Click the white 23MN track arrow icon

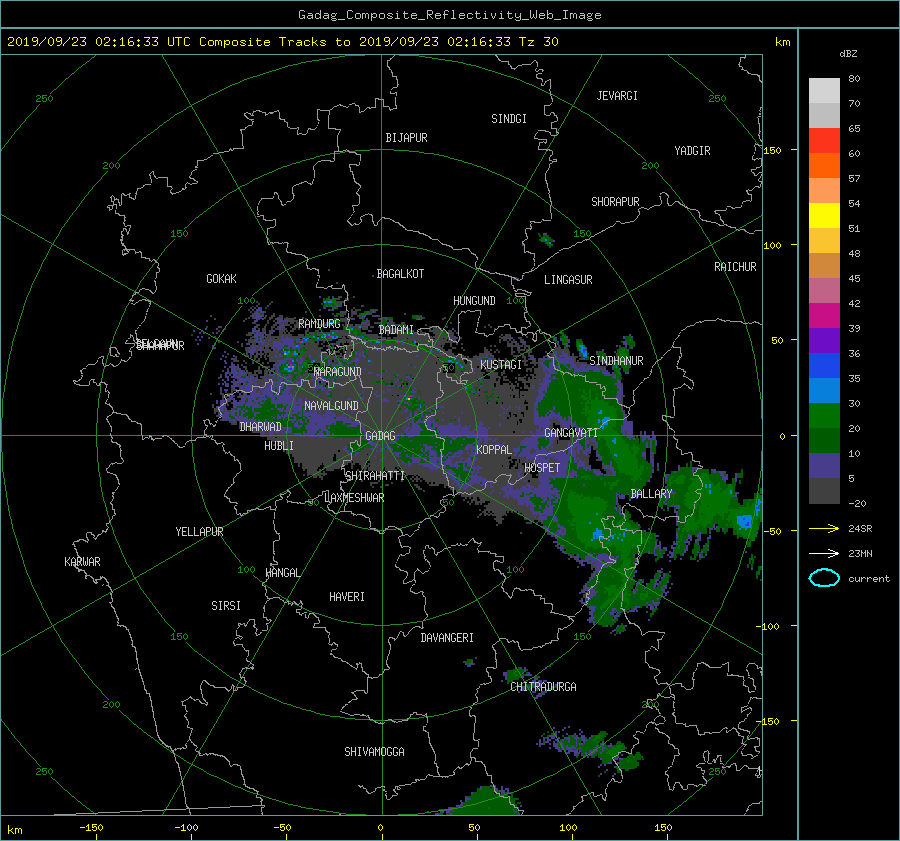click(824, 553)
